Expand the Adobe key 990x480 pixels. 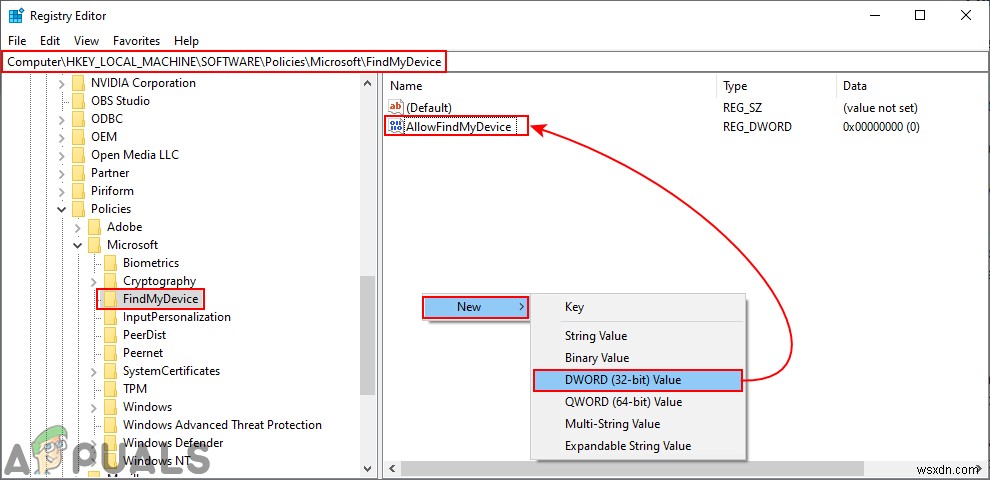(78, 227)
